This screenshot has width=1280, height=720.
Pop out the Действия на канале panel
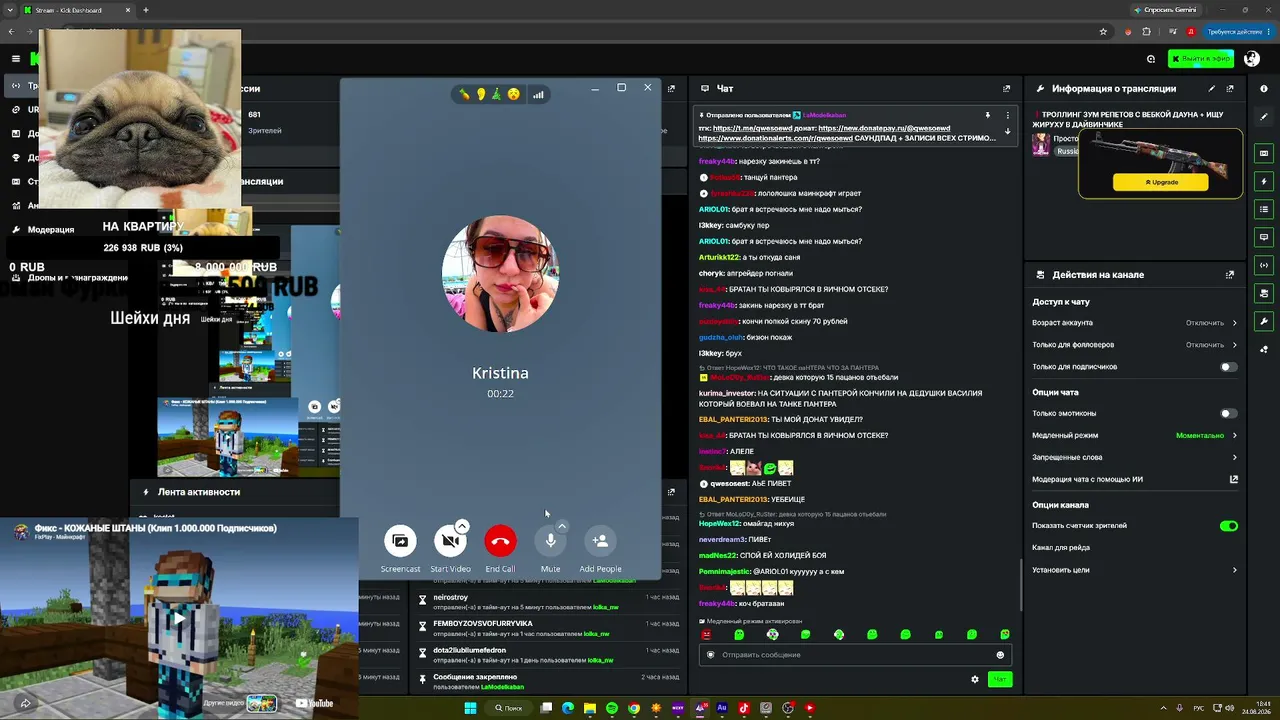click(x=1230, y=275)
